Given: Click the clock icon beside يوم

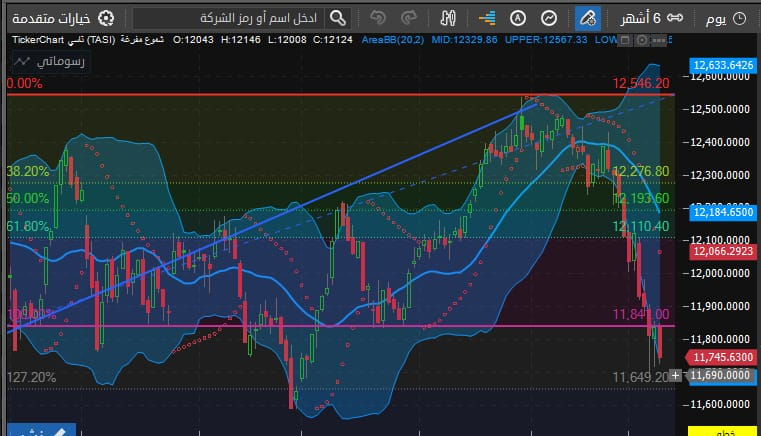Looking at the screenshot, I should click(739, 19).
